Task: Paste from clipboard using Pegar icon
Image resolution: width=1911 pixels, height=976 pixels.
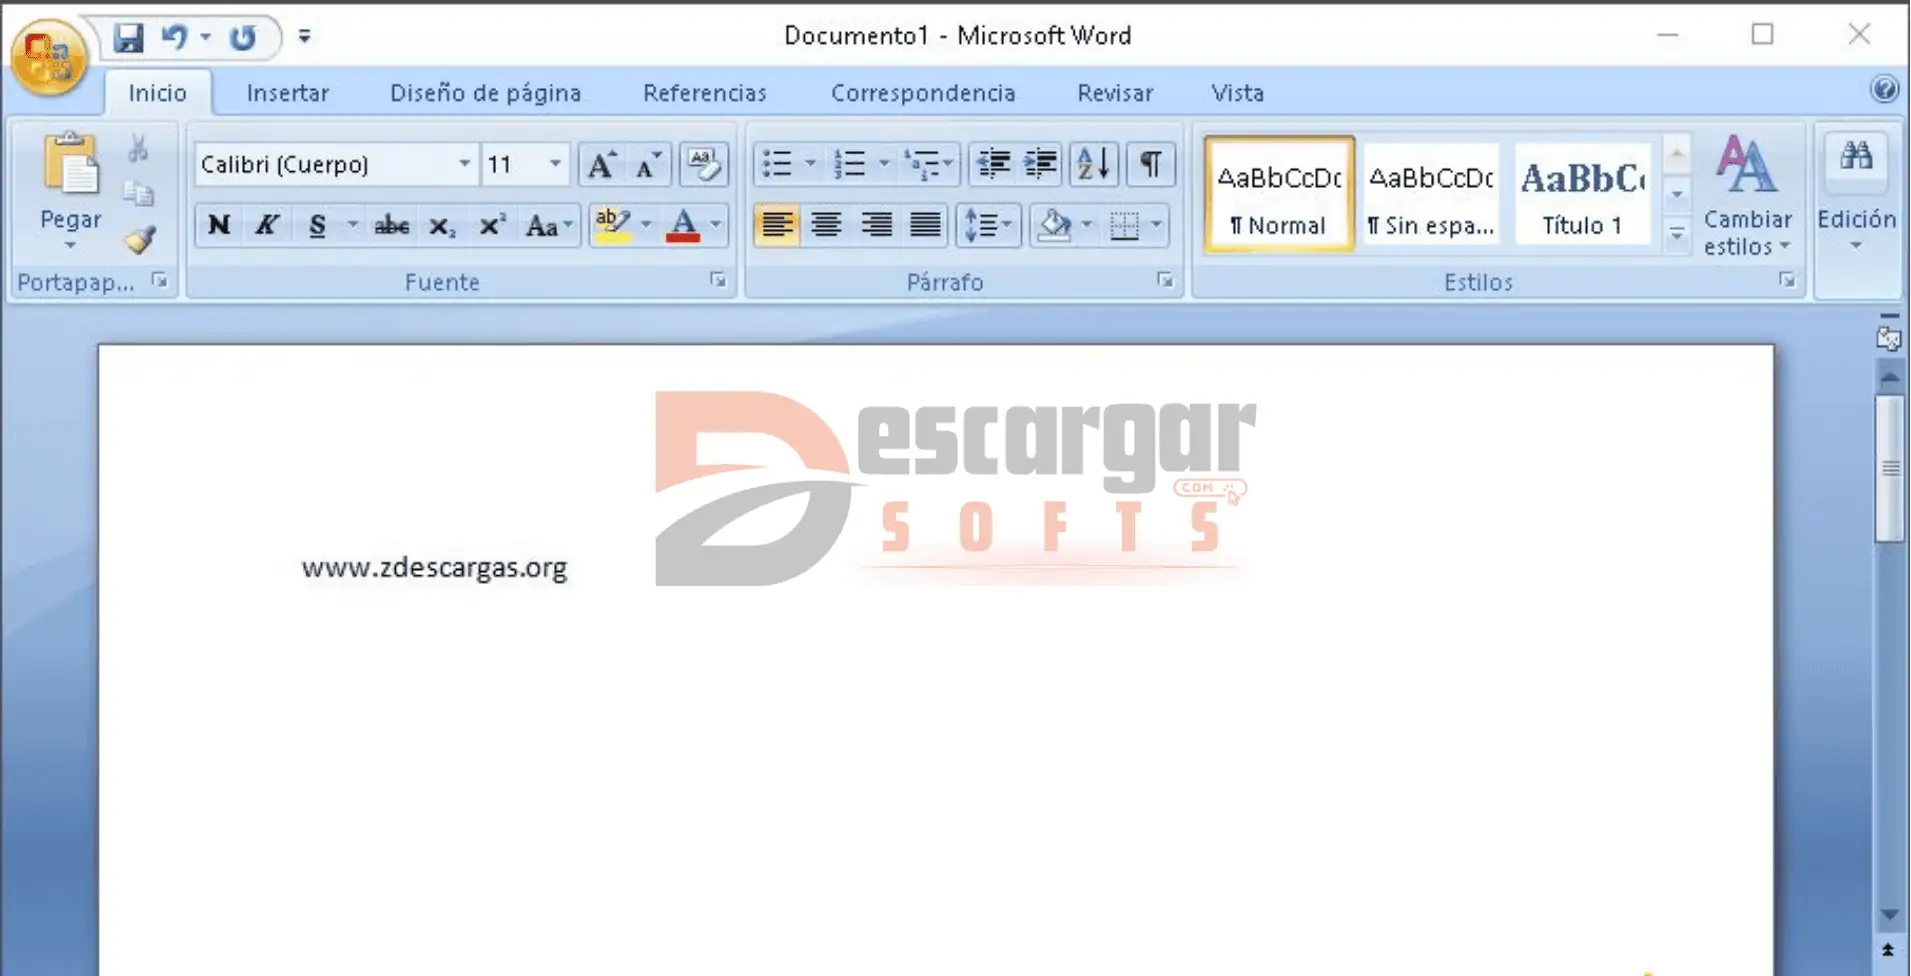Action: (71, 165)
